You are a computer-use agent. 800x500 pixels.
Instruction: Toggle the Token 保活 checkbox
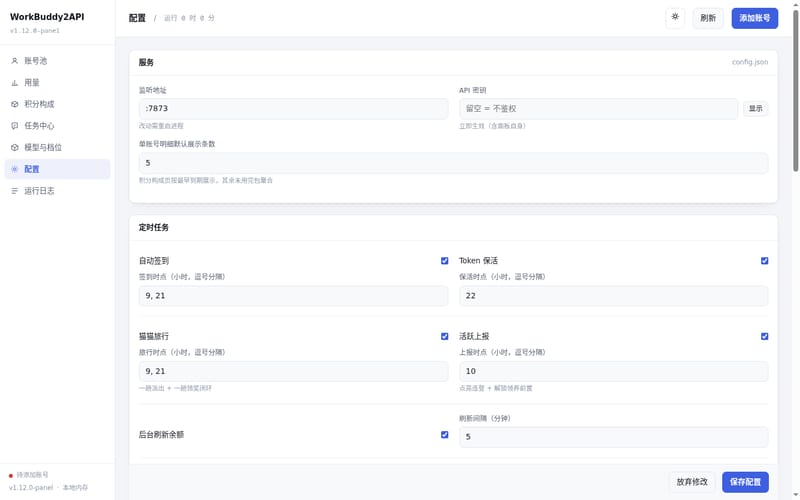(x=764, y=261)
